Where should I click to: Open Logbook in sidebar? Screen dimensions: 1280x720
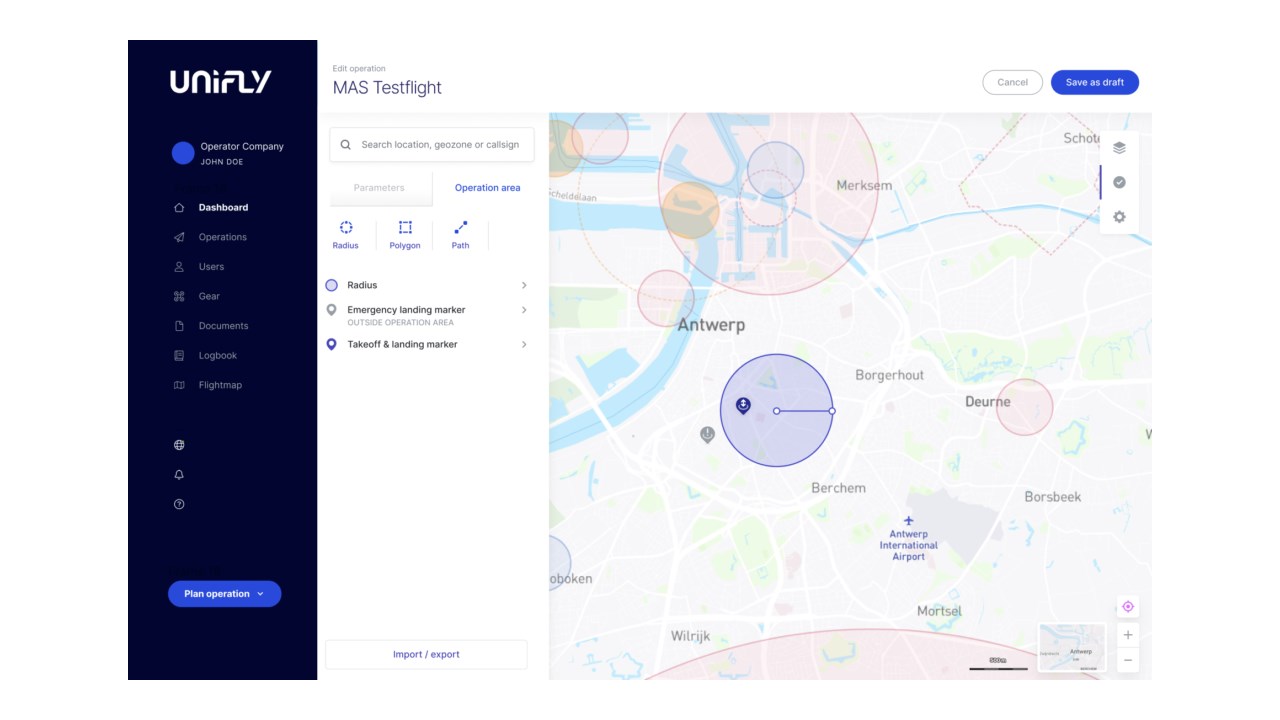(218, 355)
